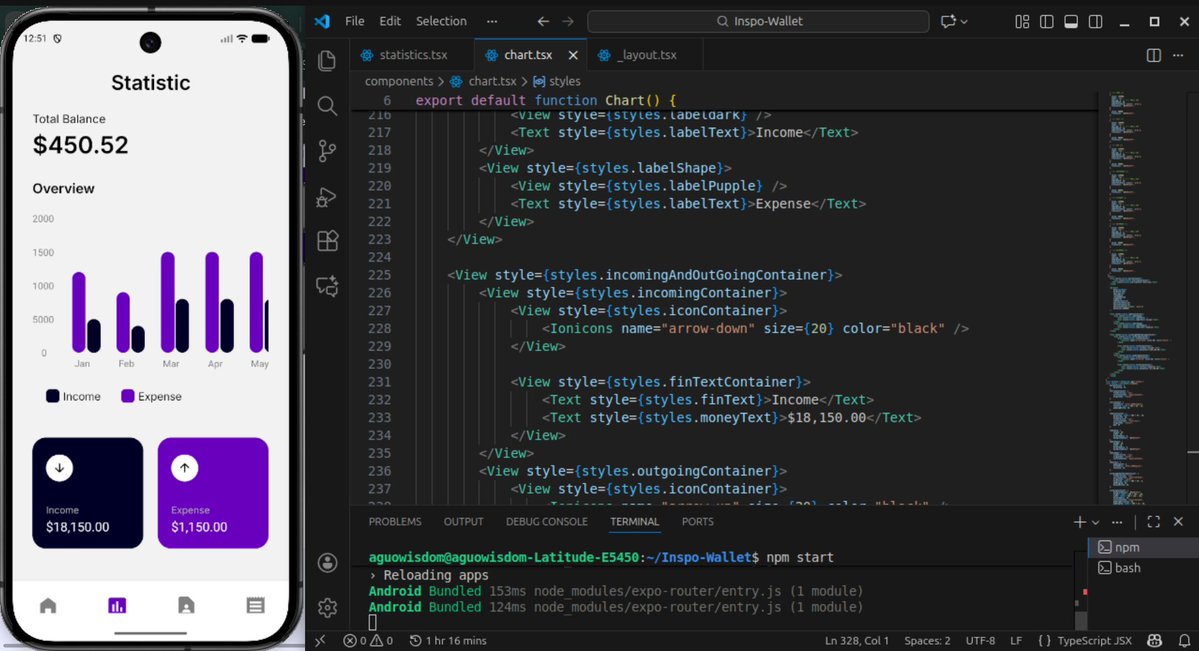The image size is (1199, 651).
Task: Tap the Income down-arrow icon on card
Action: [60, 468]
